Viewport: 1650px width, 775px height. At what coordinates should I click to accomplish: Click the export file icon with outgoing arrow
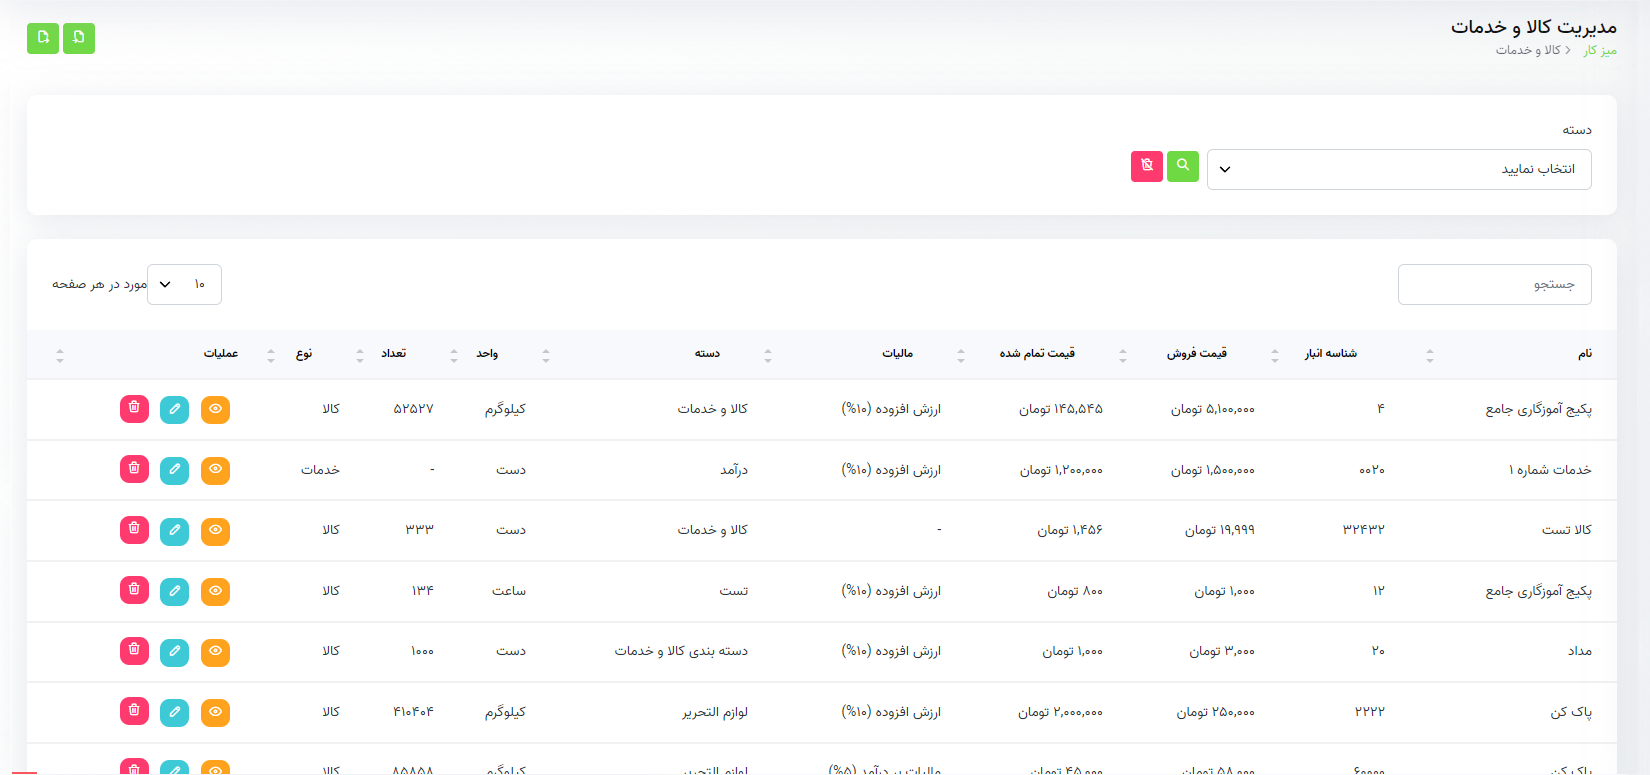[43, 38]
